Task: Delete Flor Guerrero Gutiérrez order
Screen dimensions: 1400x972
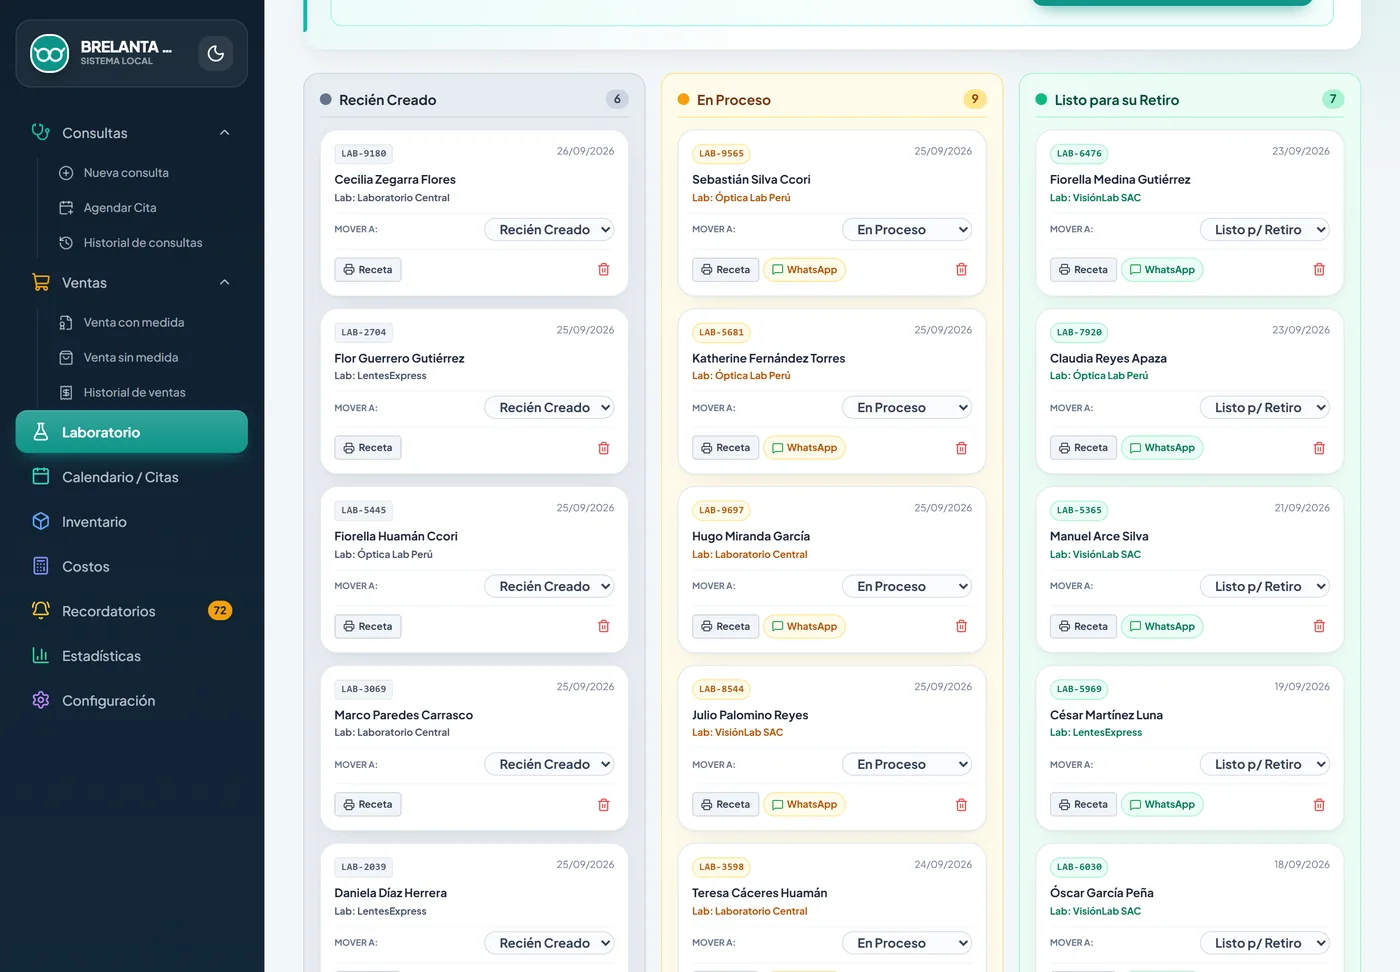Action: point(604,448)
